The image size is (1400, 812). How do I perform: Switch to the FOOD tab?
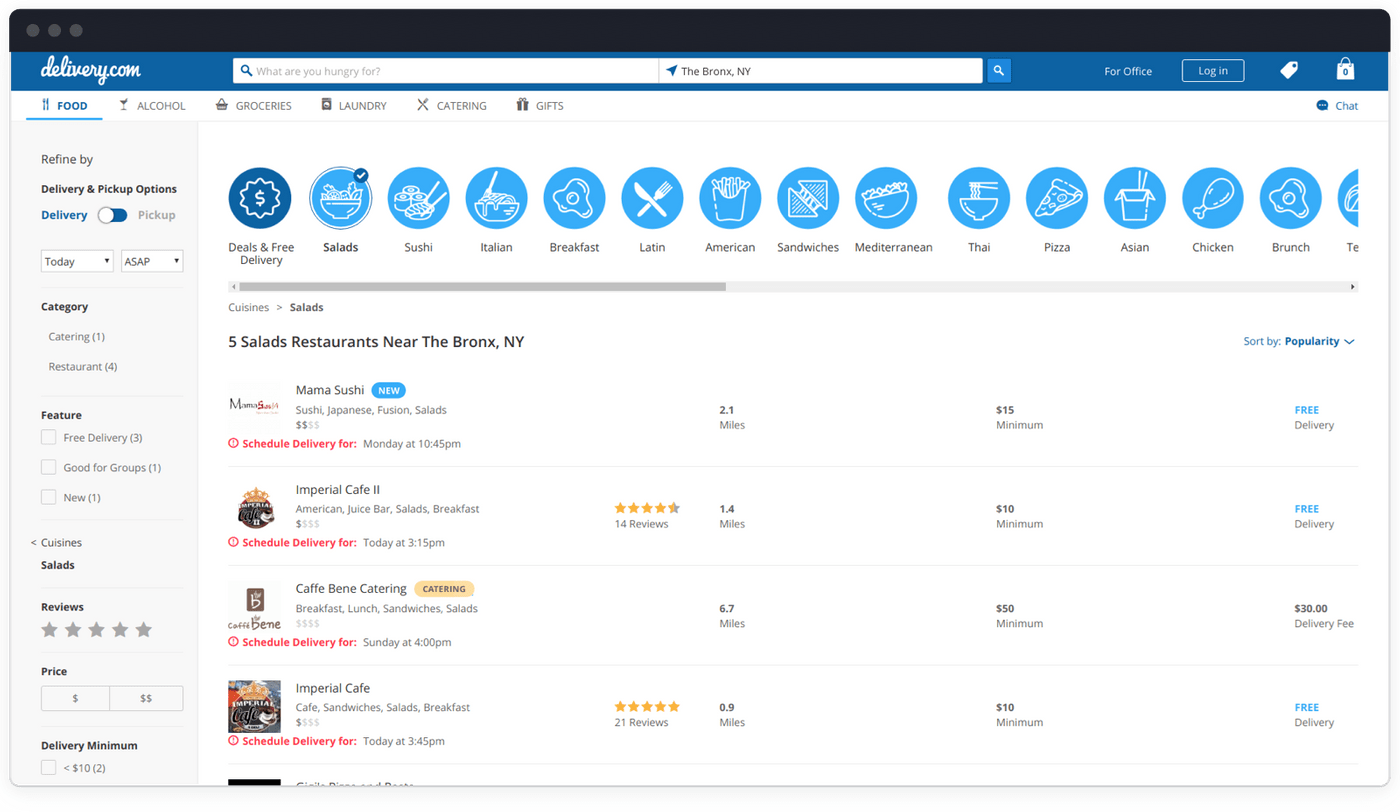tap(64, 105)
